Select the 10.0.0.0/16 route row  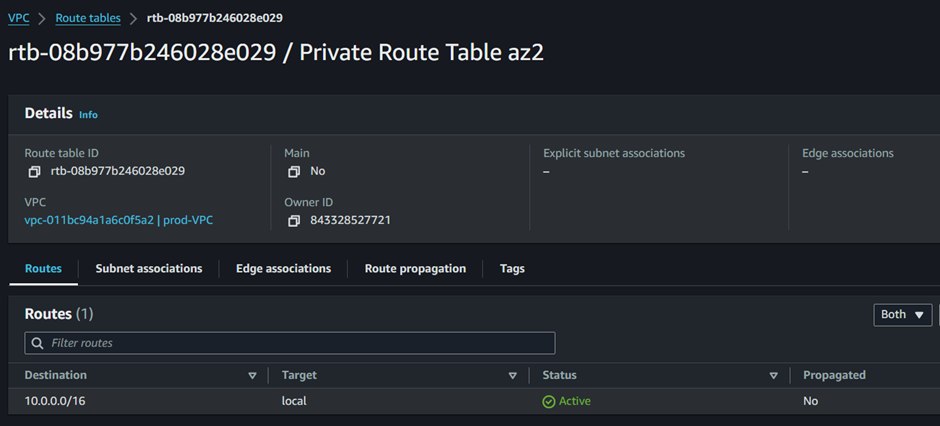coord(474,401)
